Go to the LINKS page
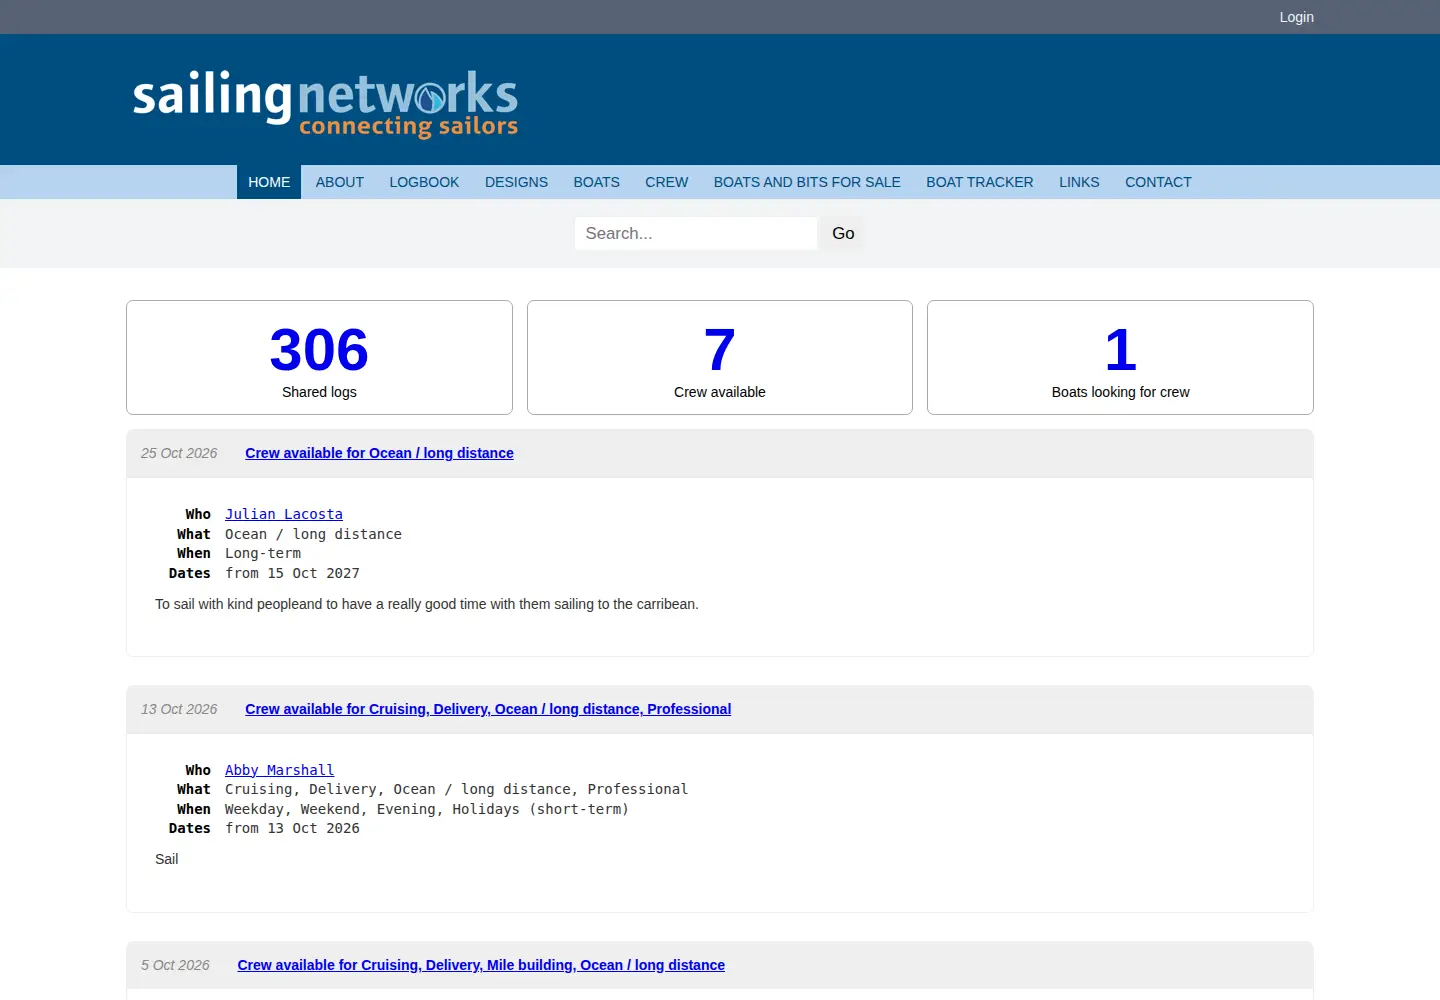 (1079, 182)
